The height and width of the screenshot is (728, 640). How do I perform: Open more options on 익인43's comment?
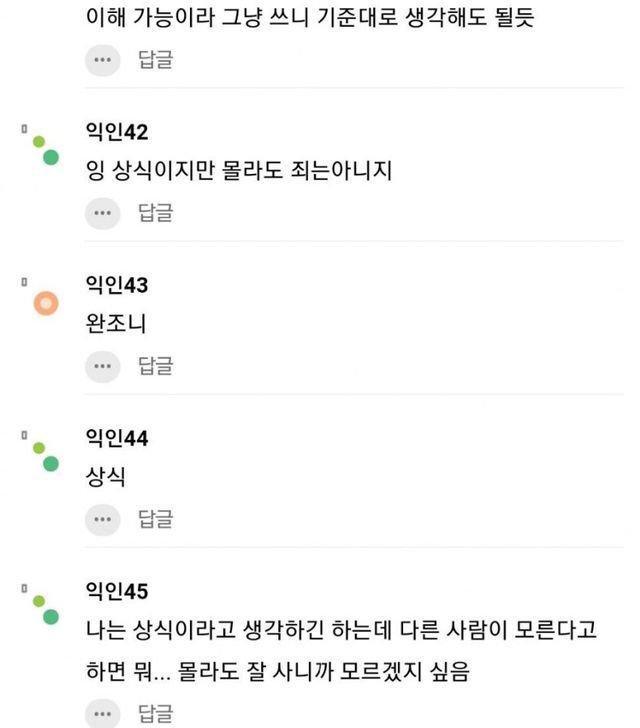pyautogui.click(x=102, y=366)
